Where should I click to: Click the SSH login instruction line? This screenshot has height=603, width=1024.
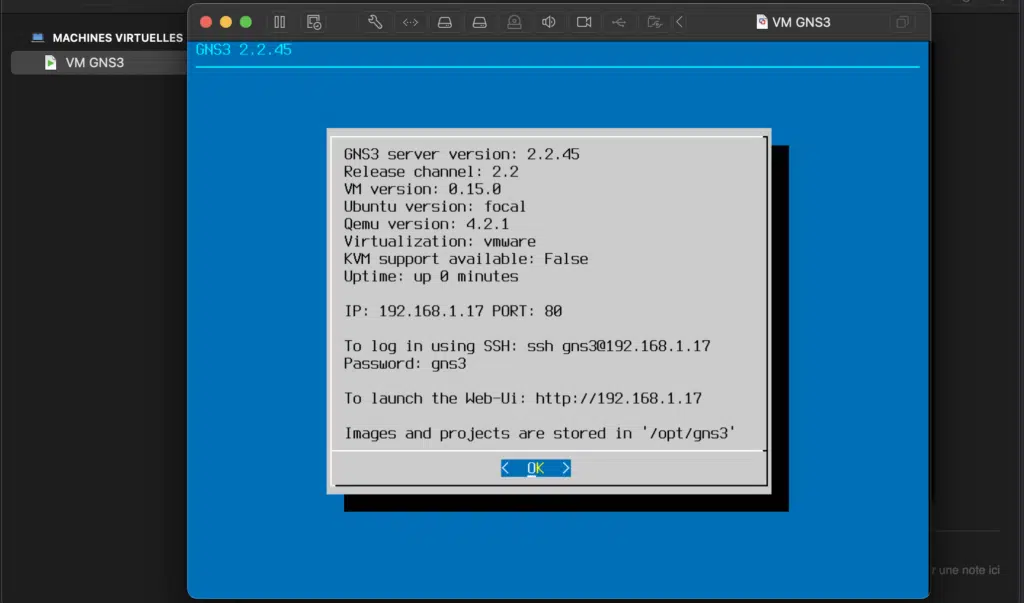coord(527,346)
